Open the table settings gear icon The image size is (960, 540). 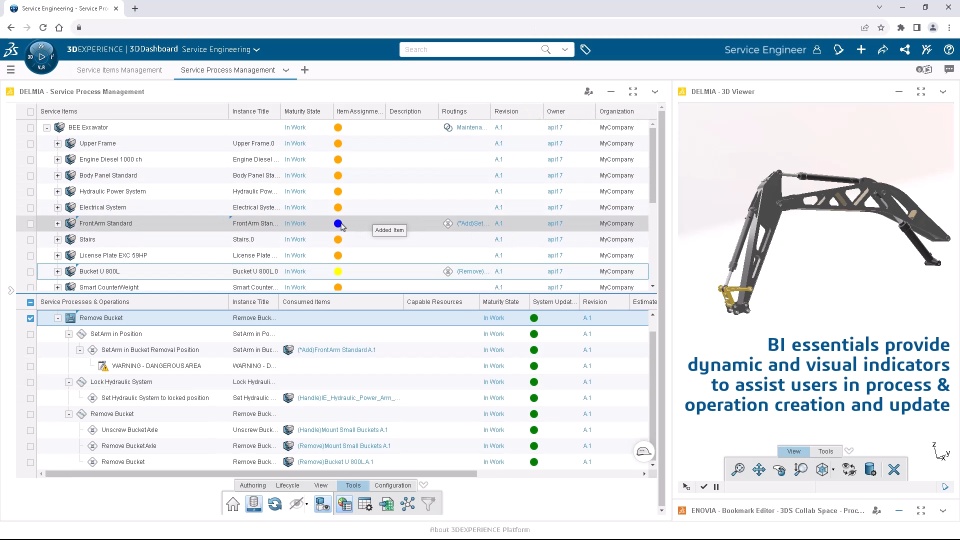point(366,504)
